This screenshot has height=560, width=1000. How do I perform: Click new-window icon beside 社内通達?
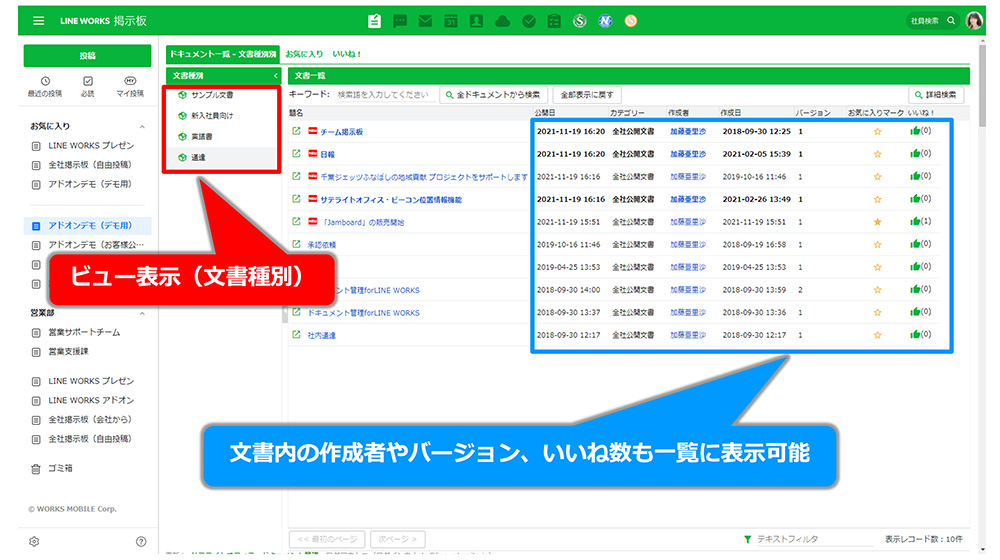[x=296, y=335]
